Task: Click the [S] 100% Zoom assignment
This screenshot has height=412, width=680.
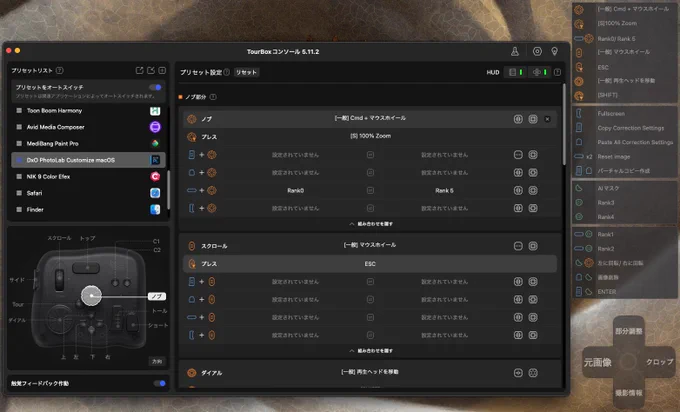Action: [x=370, y=136]
